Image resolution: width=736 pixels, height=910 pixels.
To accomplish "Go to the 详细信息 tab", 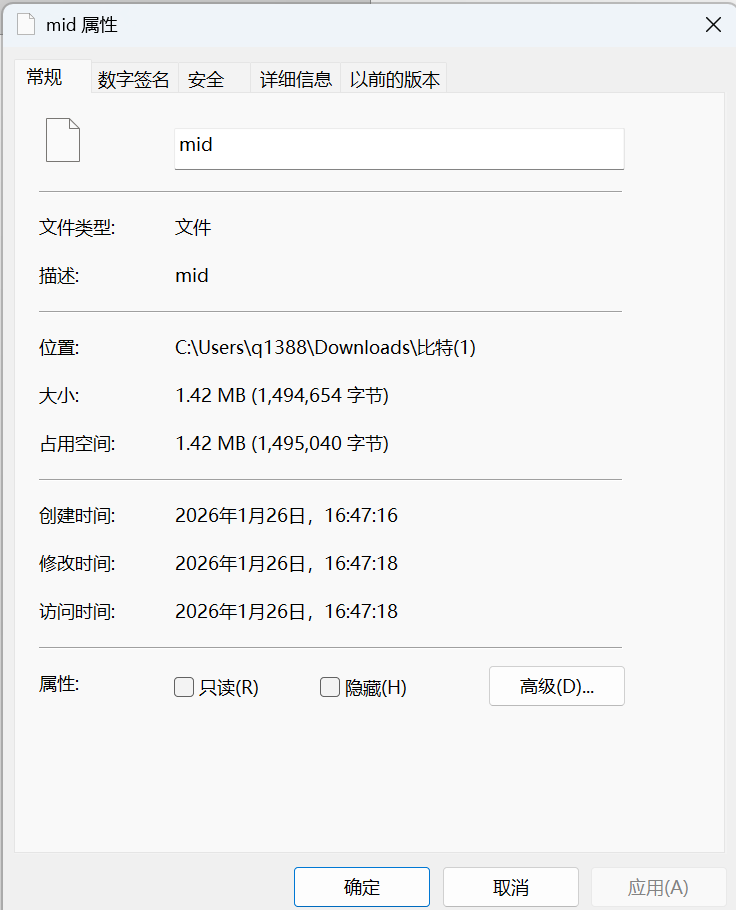I will click(x=296, y=80).
